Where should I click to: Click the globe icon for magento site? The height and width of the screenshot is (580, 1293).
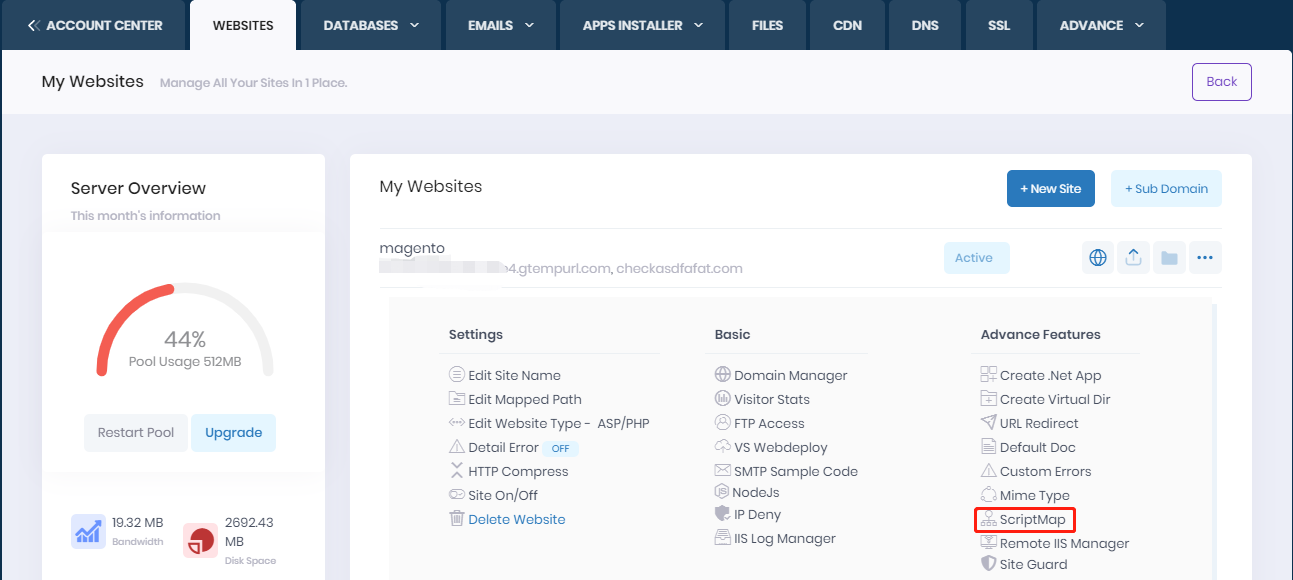[1098, 258]
